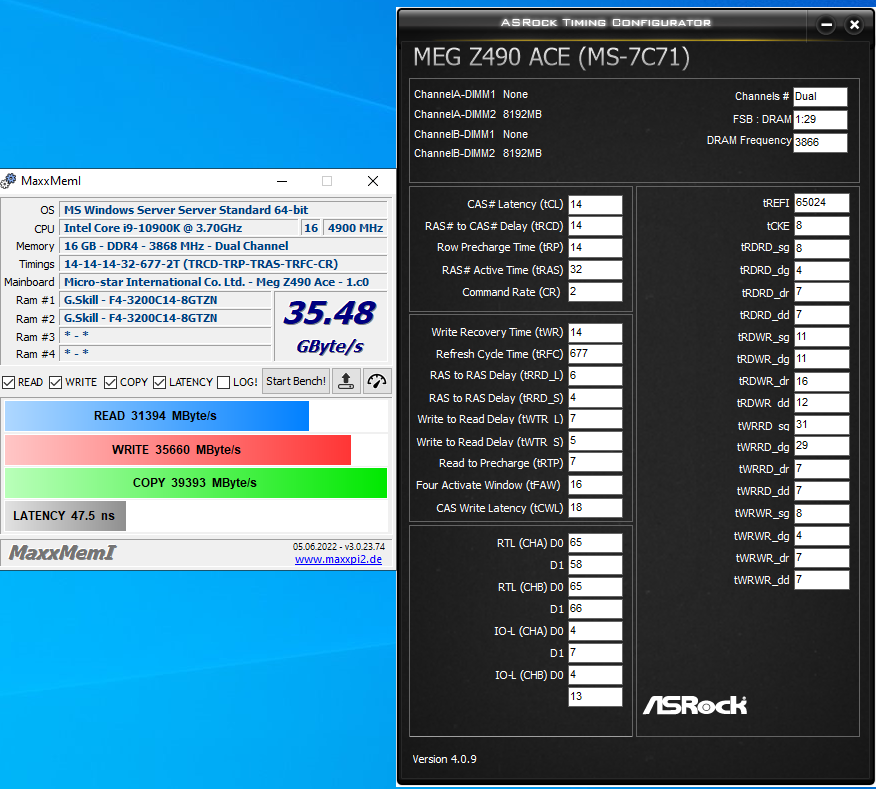Click the Memory 16 GB DDR4 3868 MHz text
This screenshot has width=876, height=789.
(176, 246)
